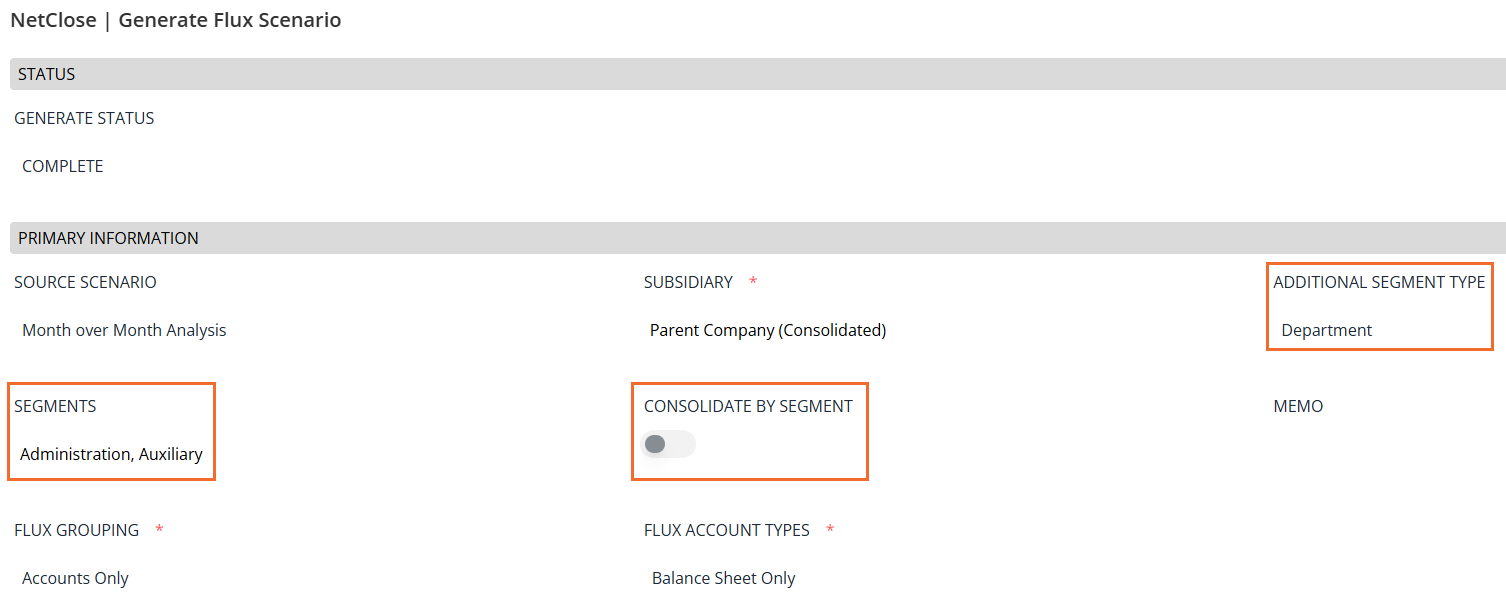Viewport: 1506px width, 614px height.
Task: Click the SEGMENTS field label
Action: point(55,406)
